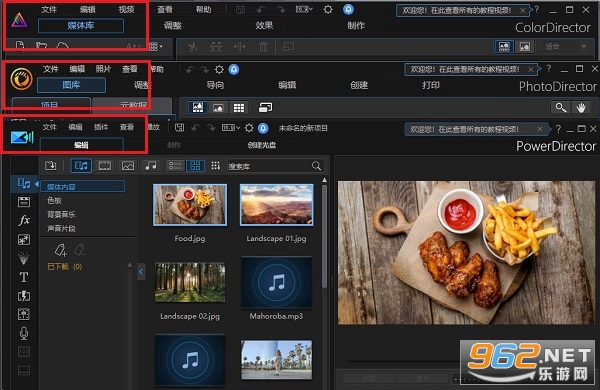This screenshot has height=390, width=600.
Task: Click 媒体库 button in ColorDirector
Action: point(81,26)
